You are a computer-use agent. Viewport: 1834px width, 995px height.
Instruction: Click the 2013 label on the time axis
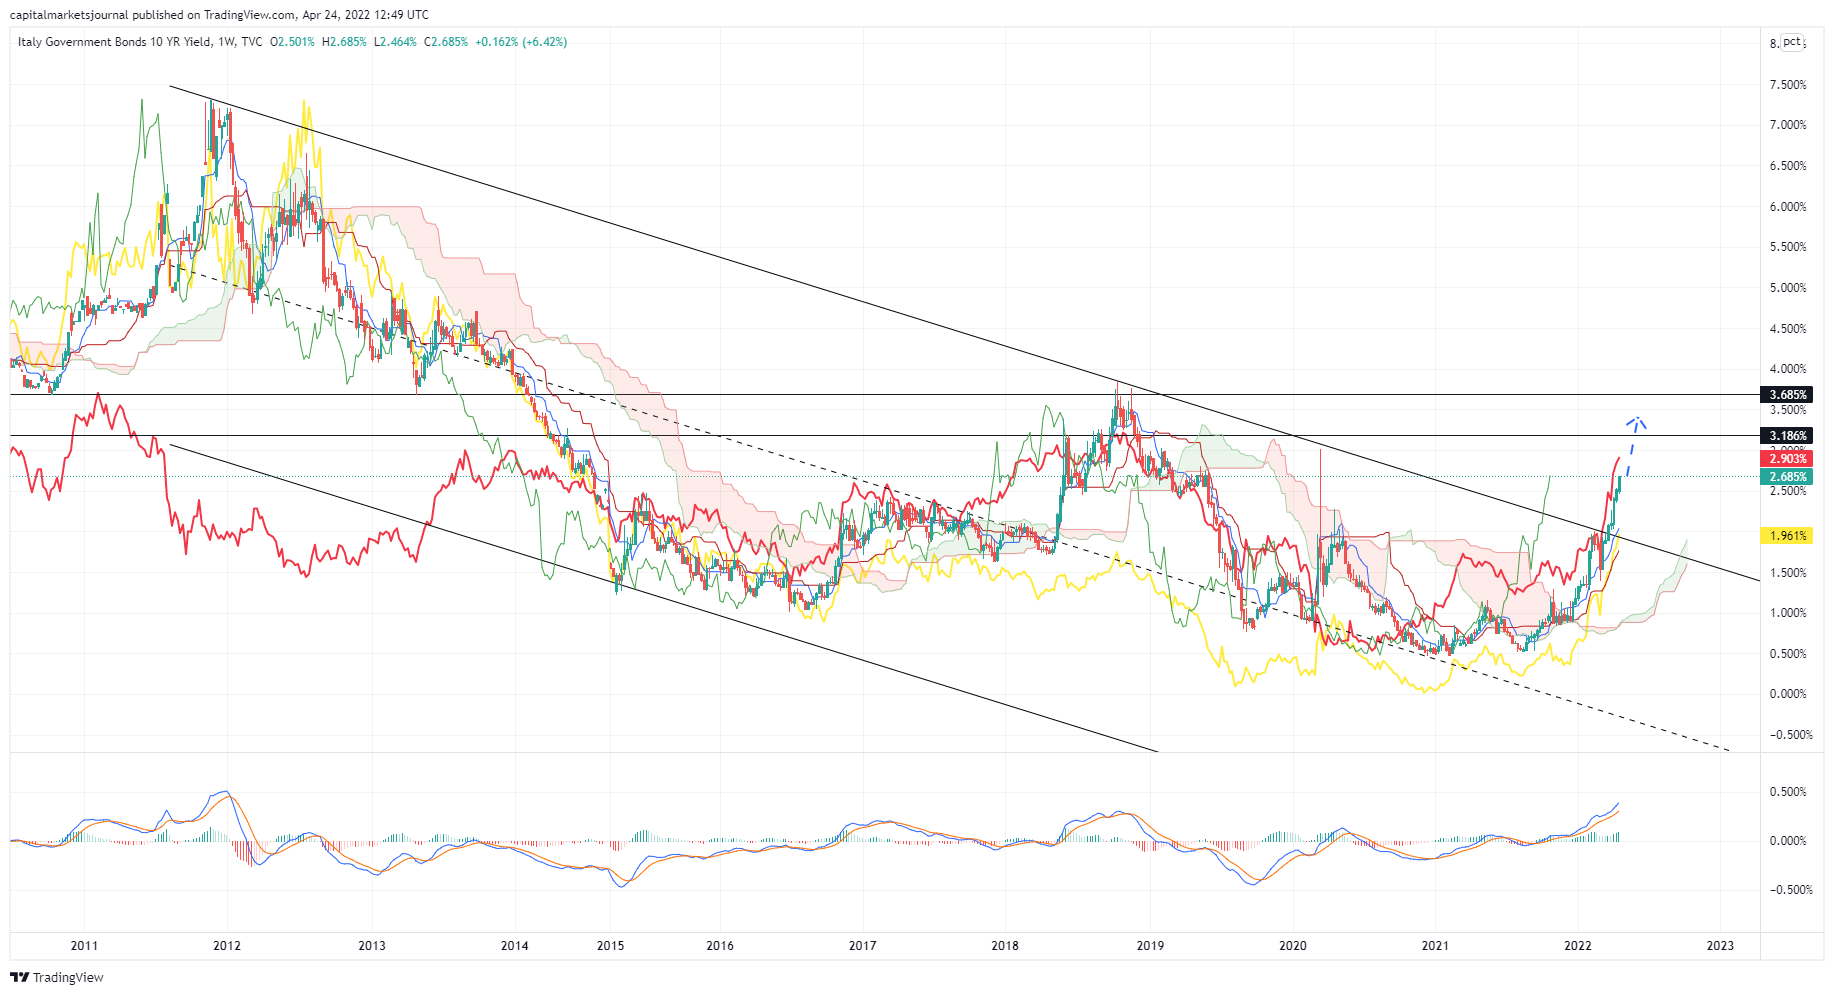(x=372, y=946)
